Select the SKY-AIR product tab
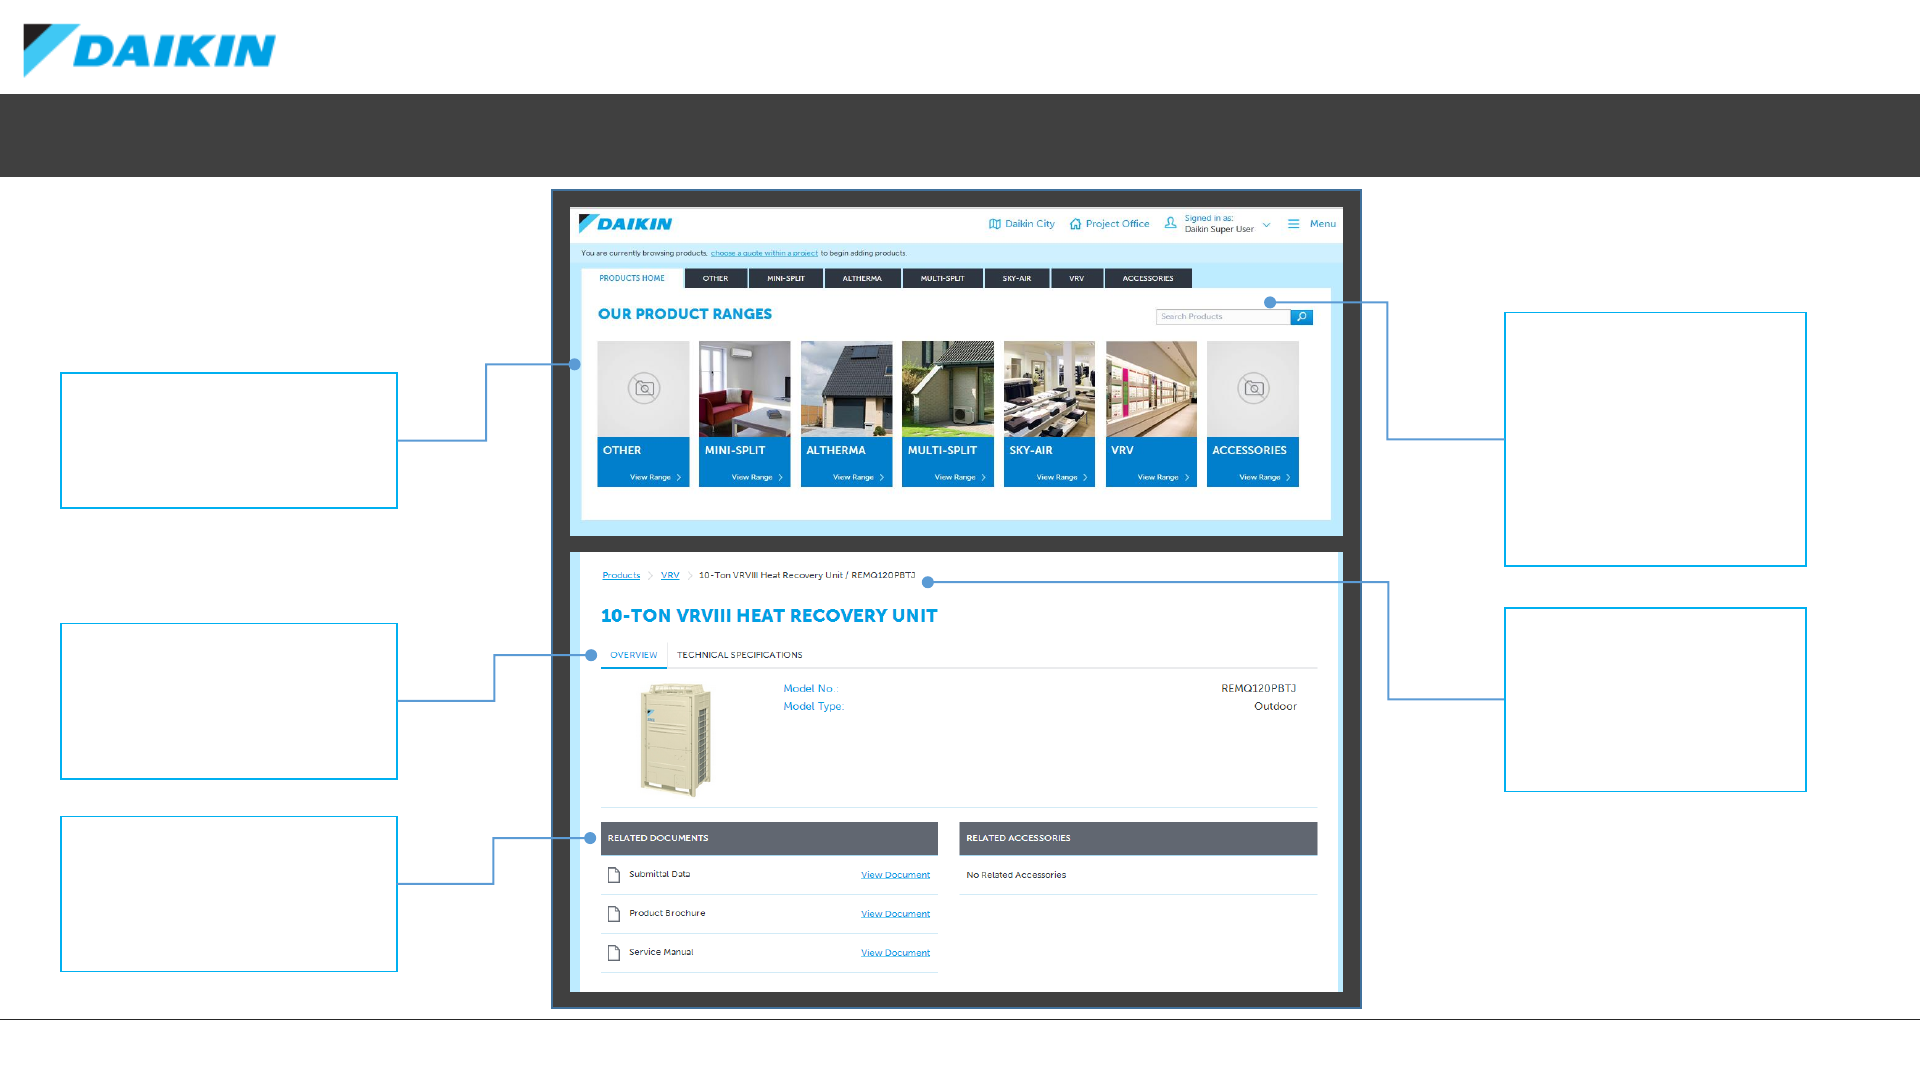Screen dimensions: 1920x1080 click(x=1016, y=279)
